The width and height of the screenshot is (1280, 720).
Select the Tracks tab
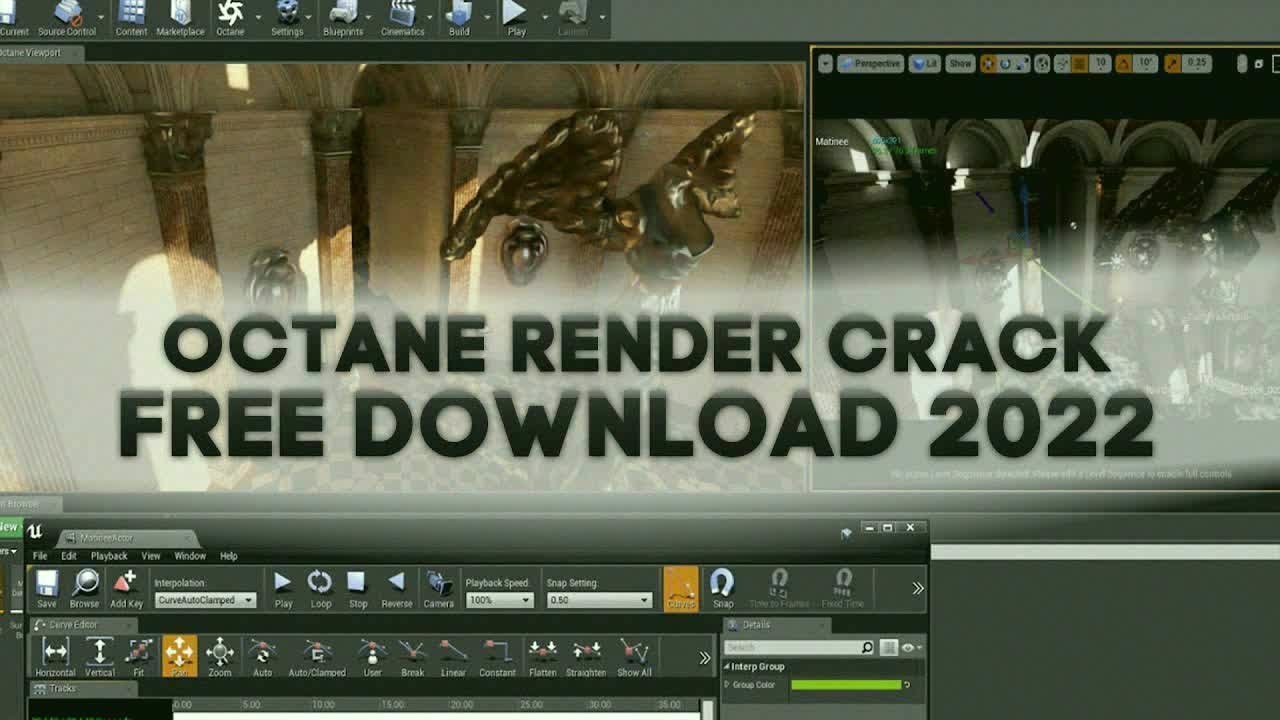(82, 688)
